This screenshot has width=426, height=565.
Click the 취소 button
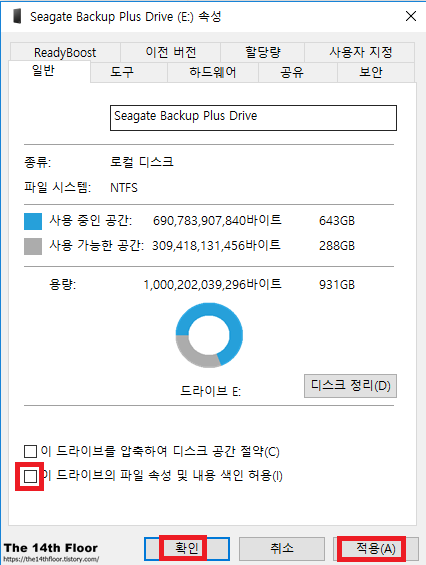282,549
